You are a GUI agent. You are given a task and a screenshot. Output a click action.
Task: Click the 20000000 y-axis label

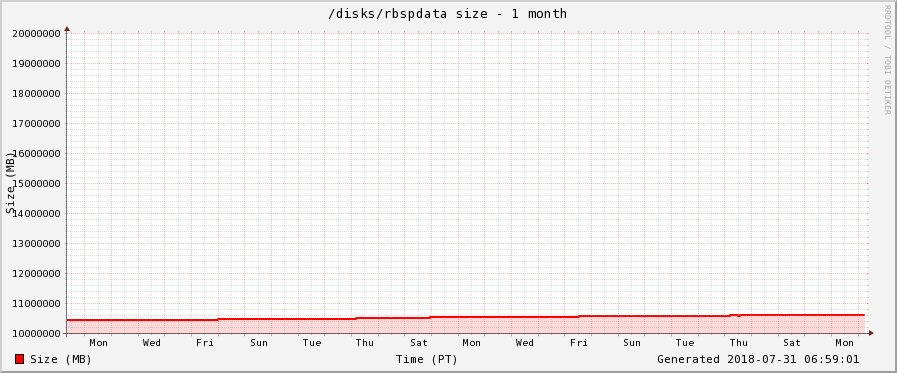point(37,33)
